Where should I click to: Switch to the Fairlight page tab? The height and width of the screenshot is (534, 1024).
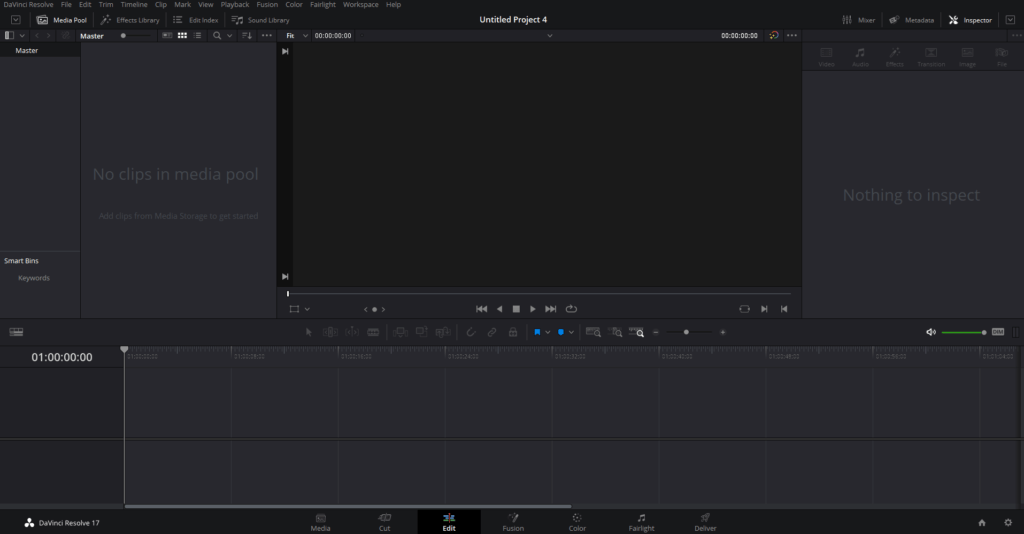pos(641,522)
